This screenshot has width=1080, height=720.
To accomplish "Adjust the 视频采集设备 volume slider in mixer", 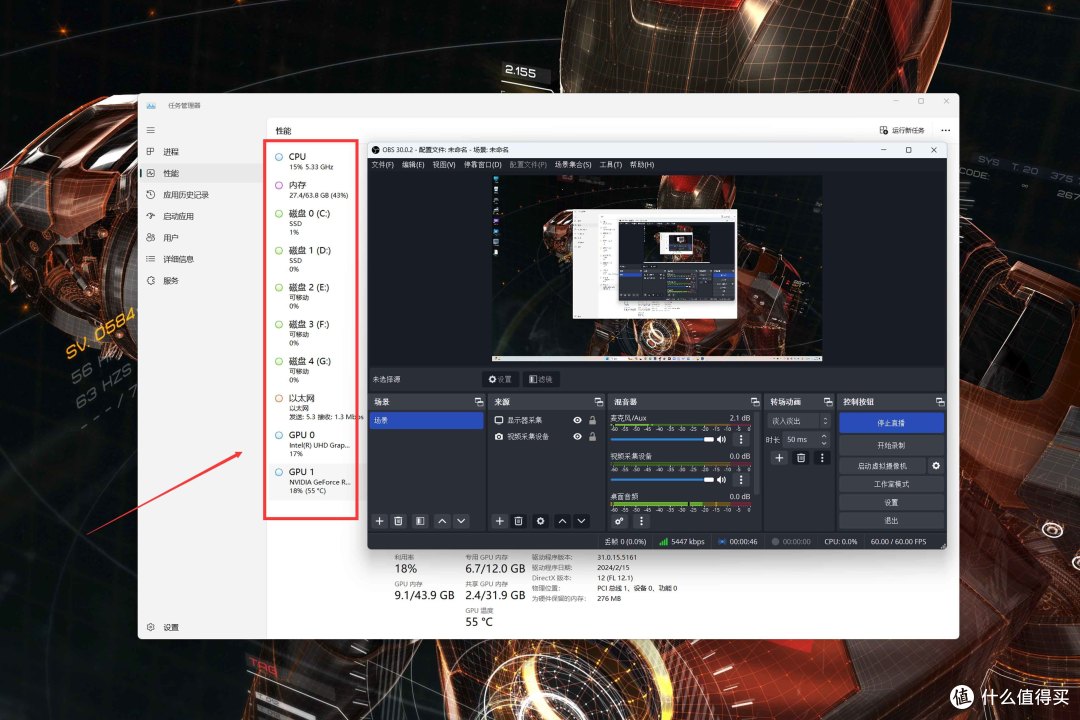I will pos(662,480).
